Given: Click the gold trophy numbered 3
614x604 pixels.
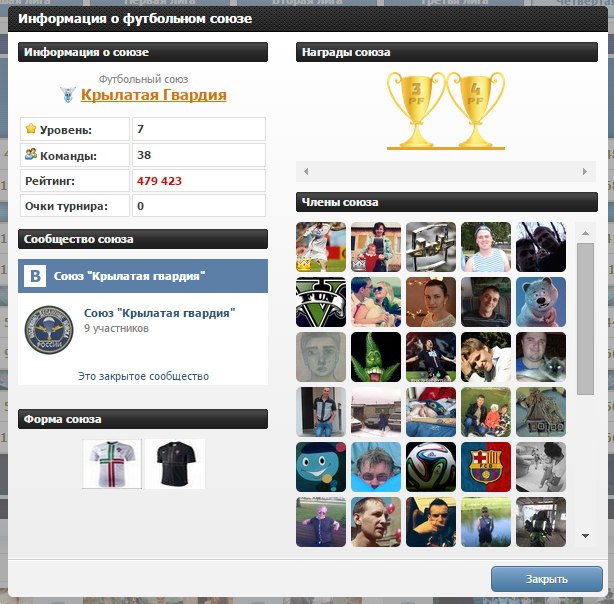Looking at the screenshot, I should (416, 110).
